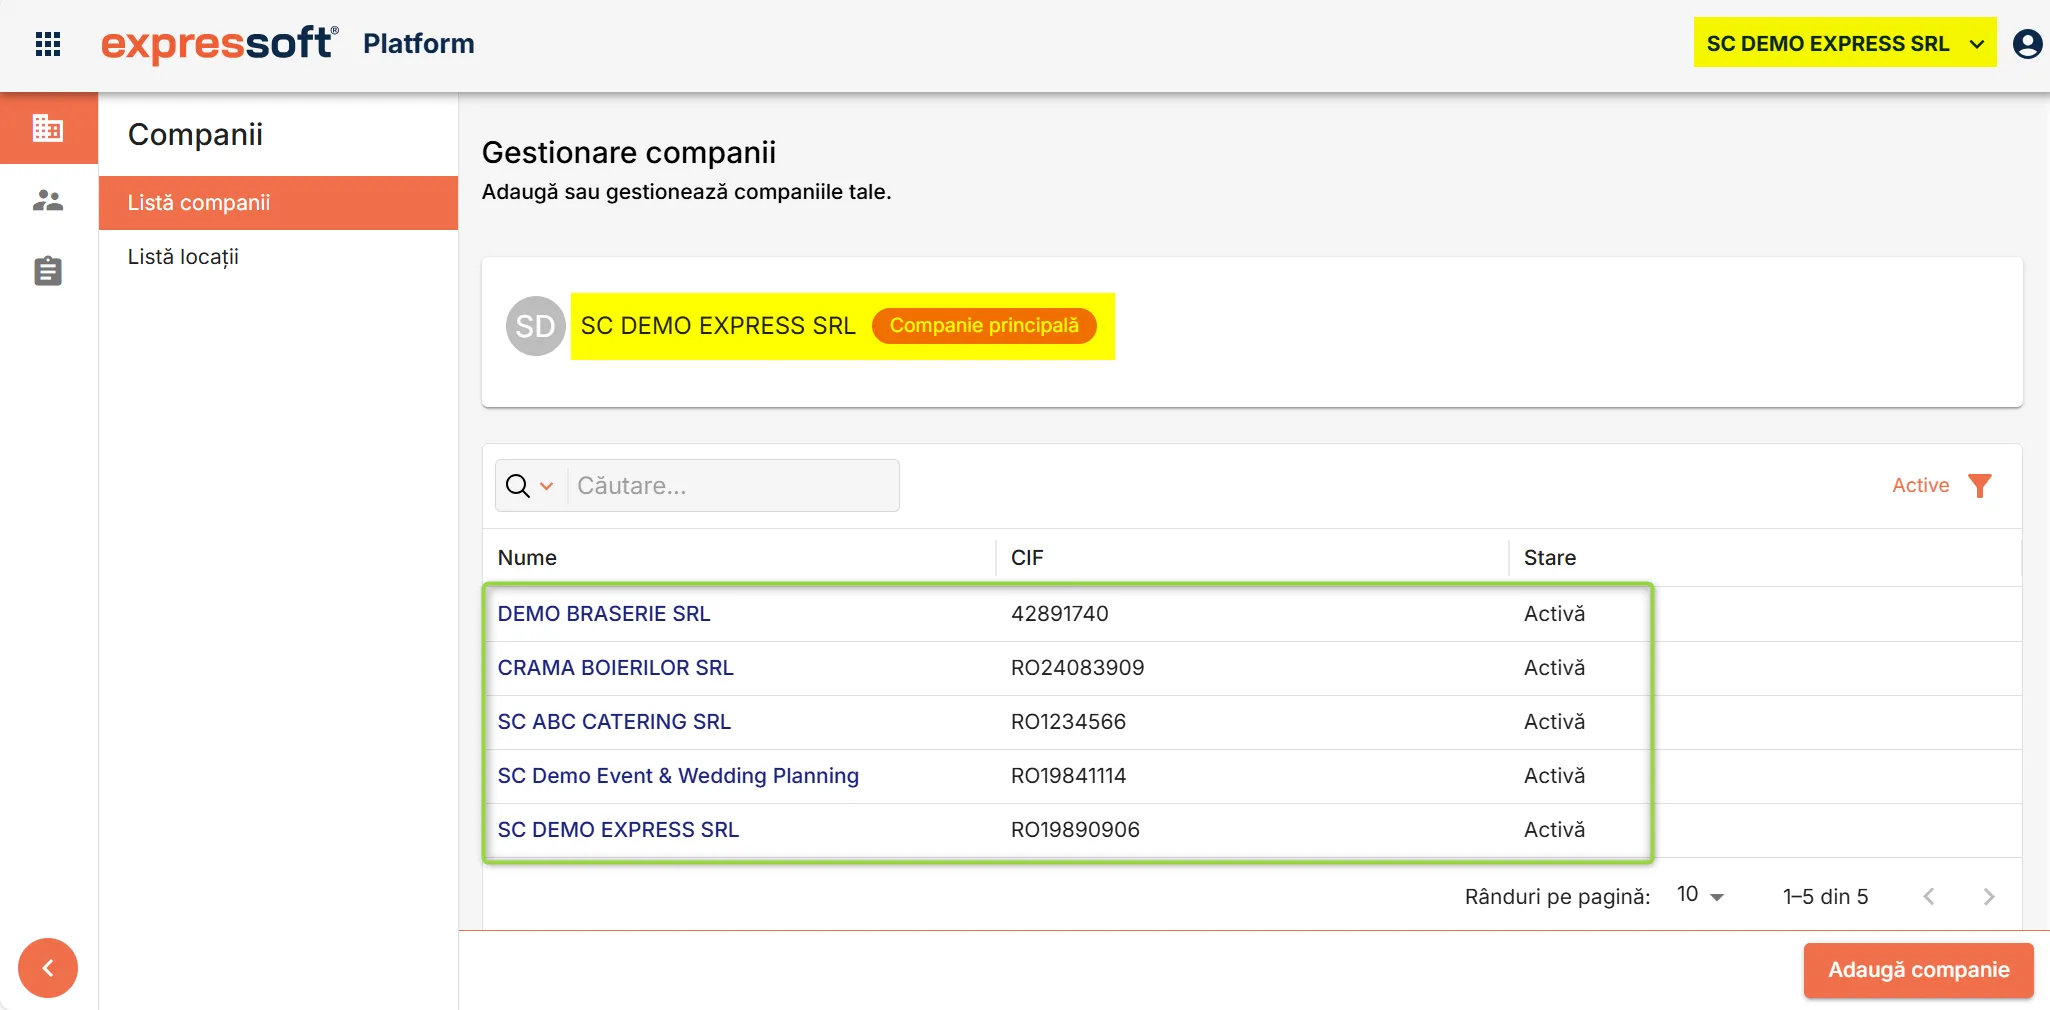The height and width of the screenshot is (1010, 2050).
Task: Click SC DEMO EXPRESS SRL name in main company card
Action: (718, 326)
